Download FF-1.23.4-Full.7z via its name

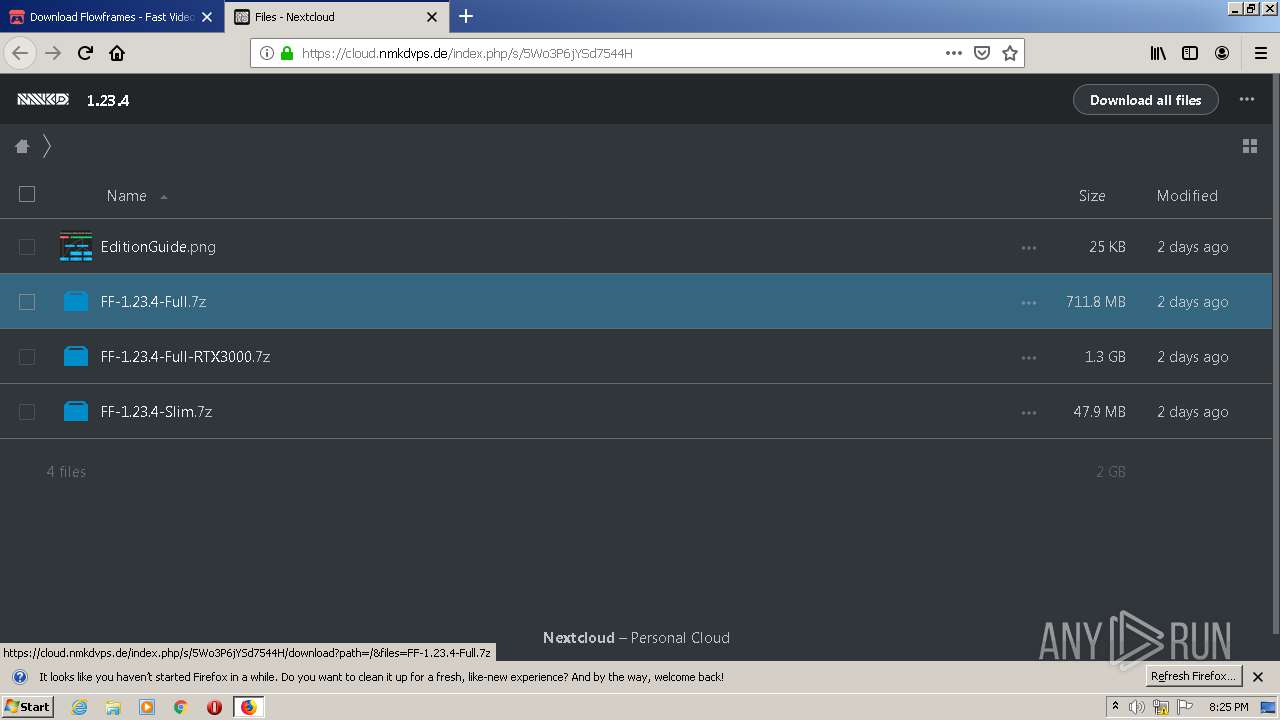tap(153, 302)
